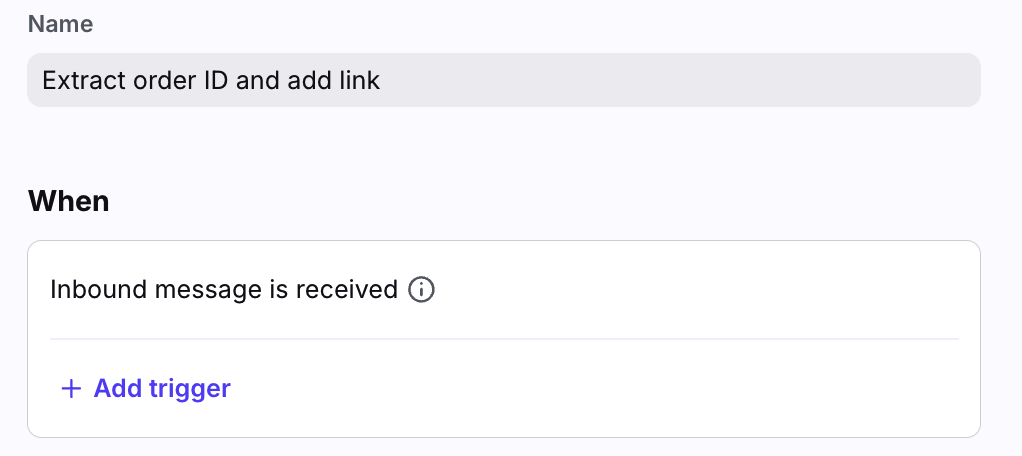Click the text Extract order ID and add link
The height and width of the screenshot is (456, 1022).
(x=211, y=80)
